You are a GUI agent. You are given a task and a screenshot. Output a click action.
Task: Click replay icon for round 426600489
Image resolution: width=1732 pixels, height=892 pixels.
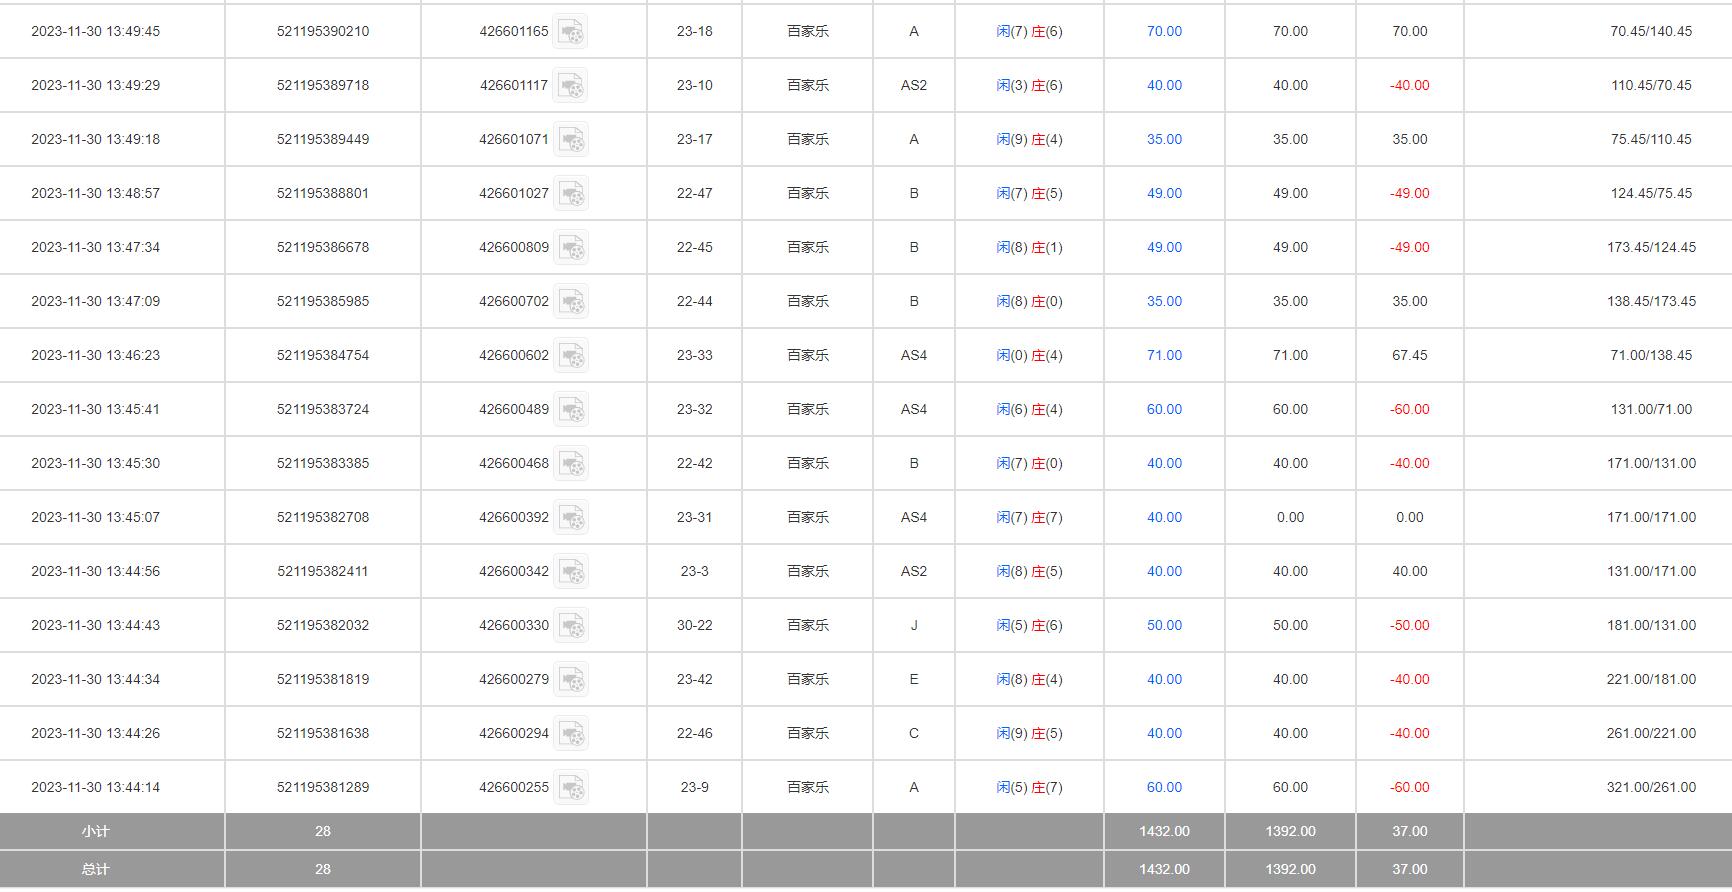pyautogui.click(x=571, y=410)
